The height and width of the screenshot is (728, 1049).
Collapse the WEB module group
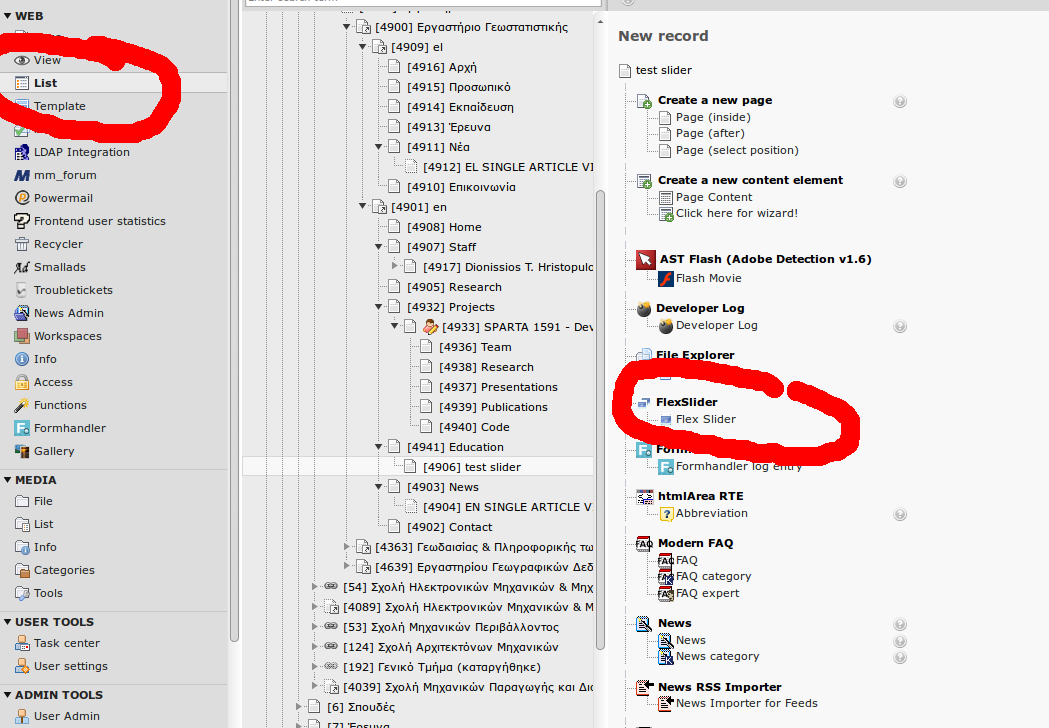(8, 16)
